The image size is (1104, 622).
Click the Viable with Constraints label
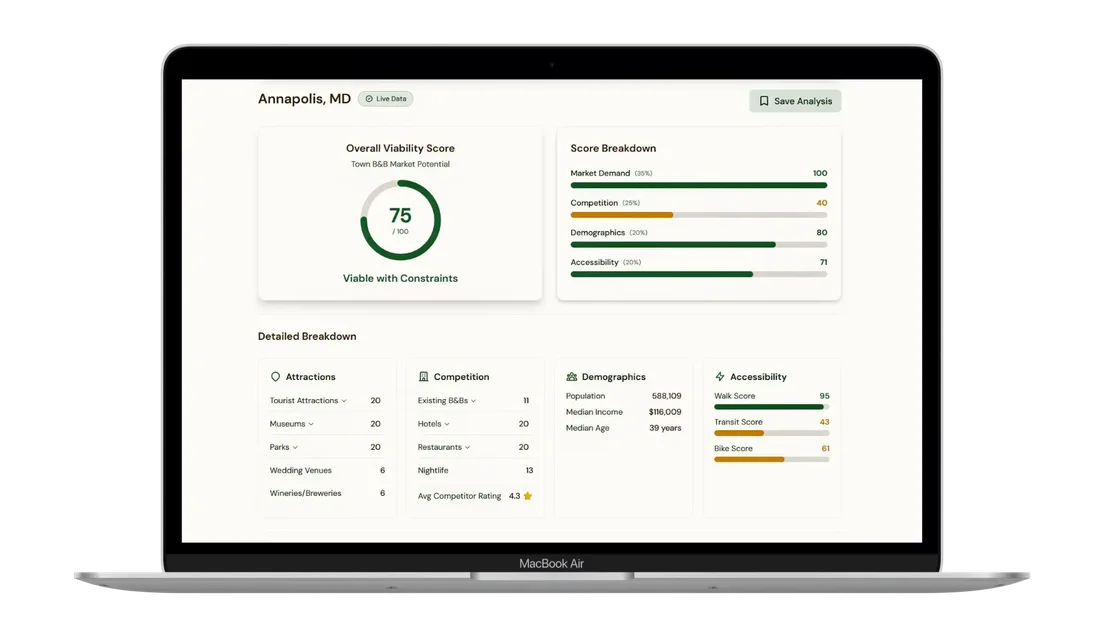tap(400, 278)
